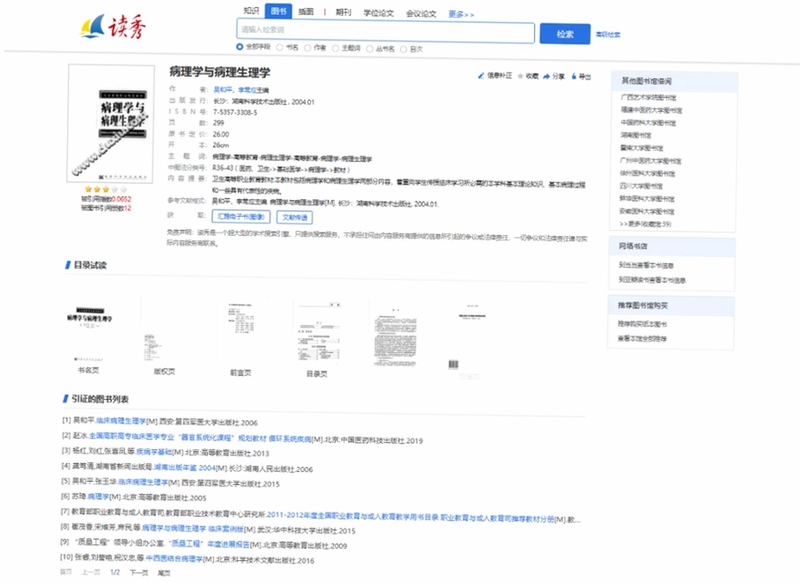
Task: Open 湖南图书馆 library link
Action: [x=635, y=135]
